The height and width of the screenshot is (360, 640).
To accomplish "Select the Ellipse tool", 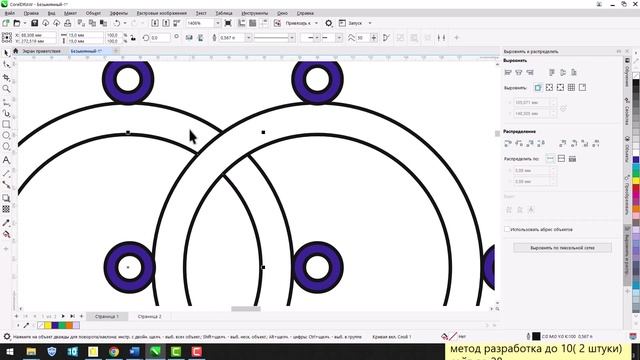I will pyautogui.click(x=6, y=135).
